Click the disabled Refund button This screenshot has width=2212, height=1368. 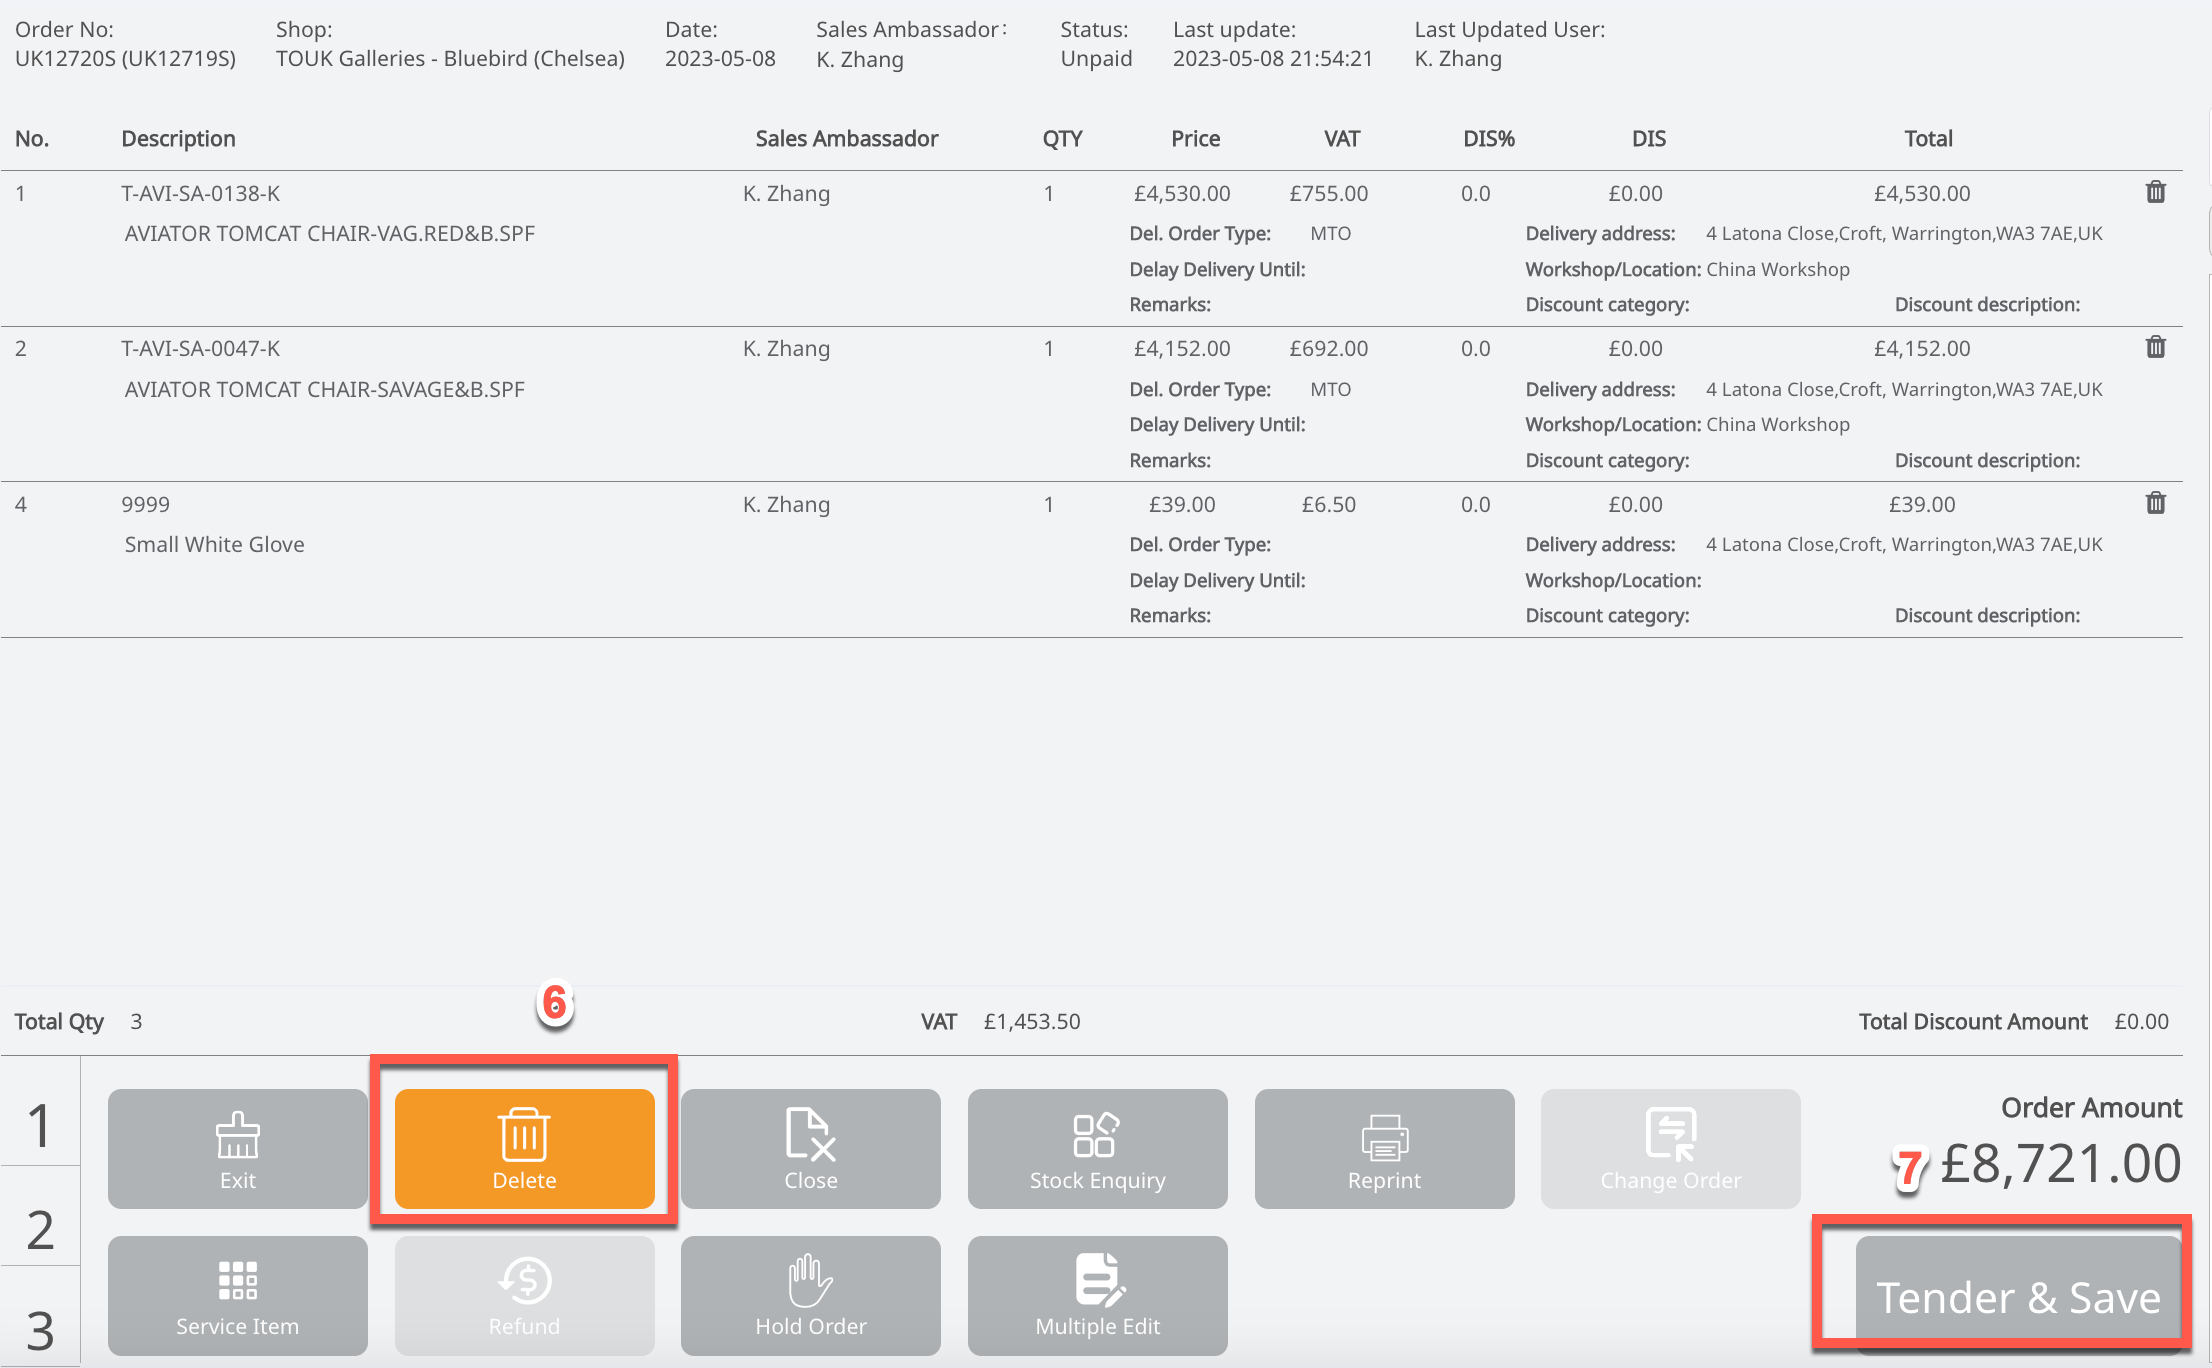(x=524, y=1295)
